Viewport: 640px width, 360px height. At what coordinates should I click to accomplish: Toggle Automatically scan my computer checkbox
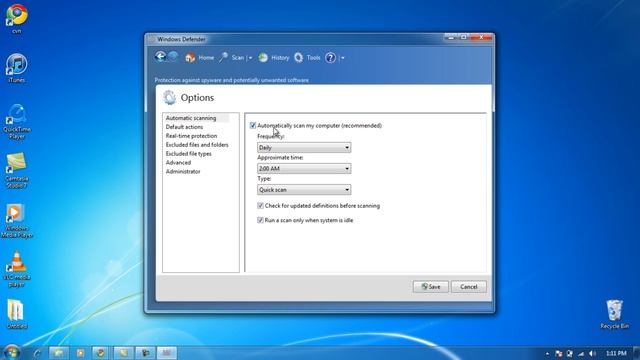pyautogui.click(x=253, y=125)
